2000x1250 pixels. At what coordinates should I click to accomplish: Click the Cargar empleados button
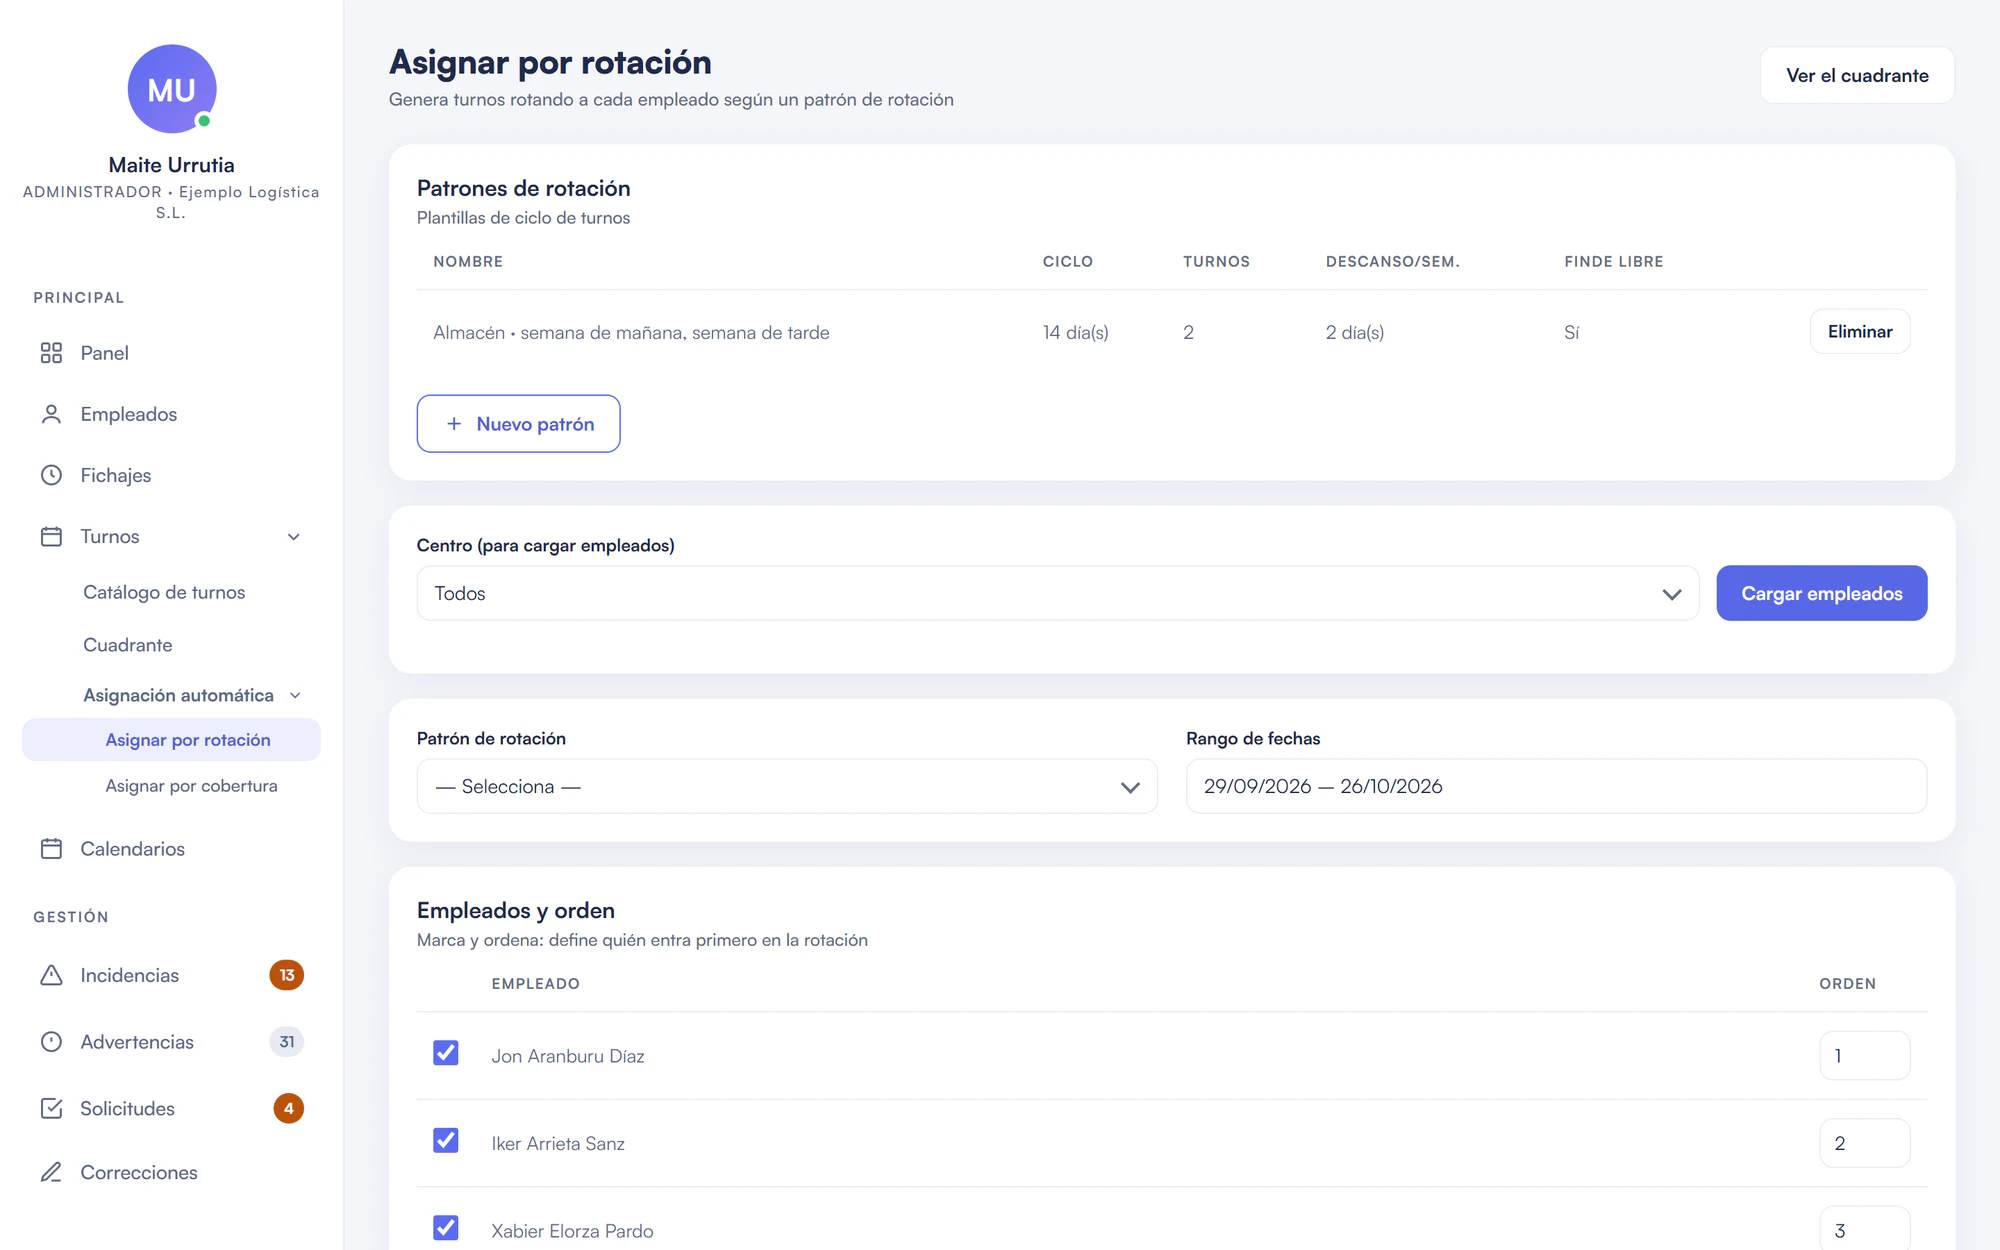tap(1821, 593)
